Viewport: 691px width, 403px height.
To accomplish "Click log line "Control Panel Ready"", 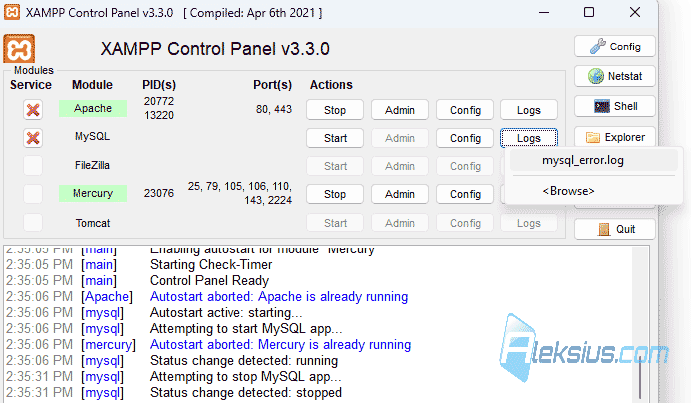I will click(209, 280).
